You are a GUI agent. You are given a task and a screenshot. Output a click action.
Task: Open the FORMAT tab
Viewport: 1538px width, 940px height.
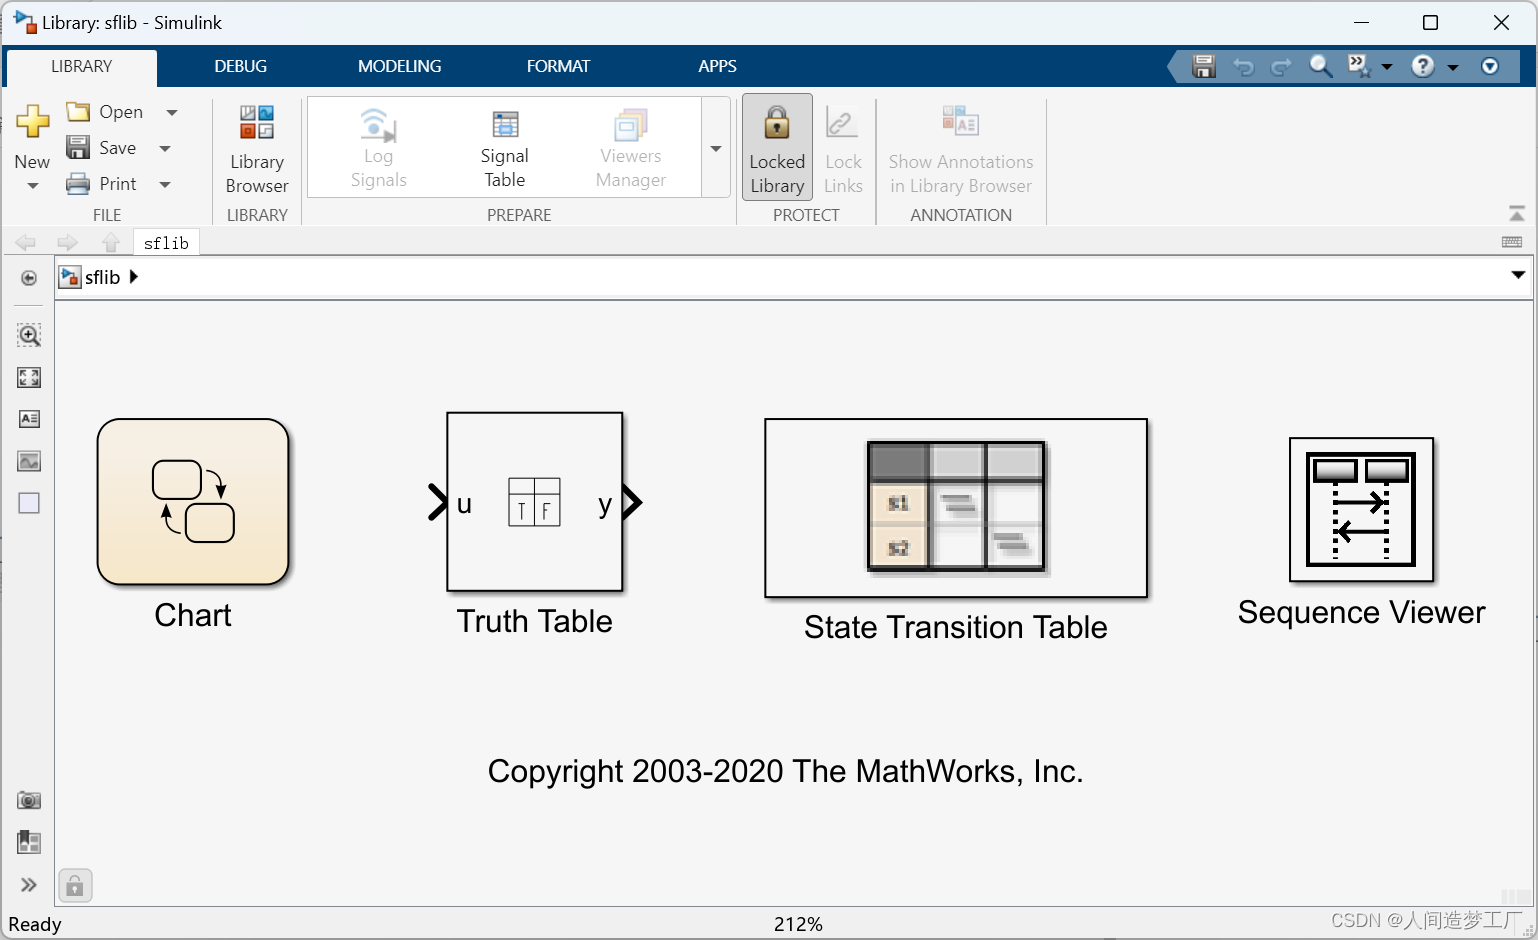pyautogui.click(x=558, y=67)
